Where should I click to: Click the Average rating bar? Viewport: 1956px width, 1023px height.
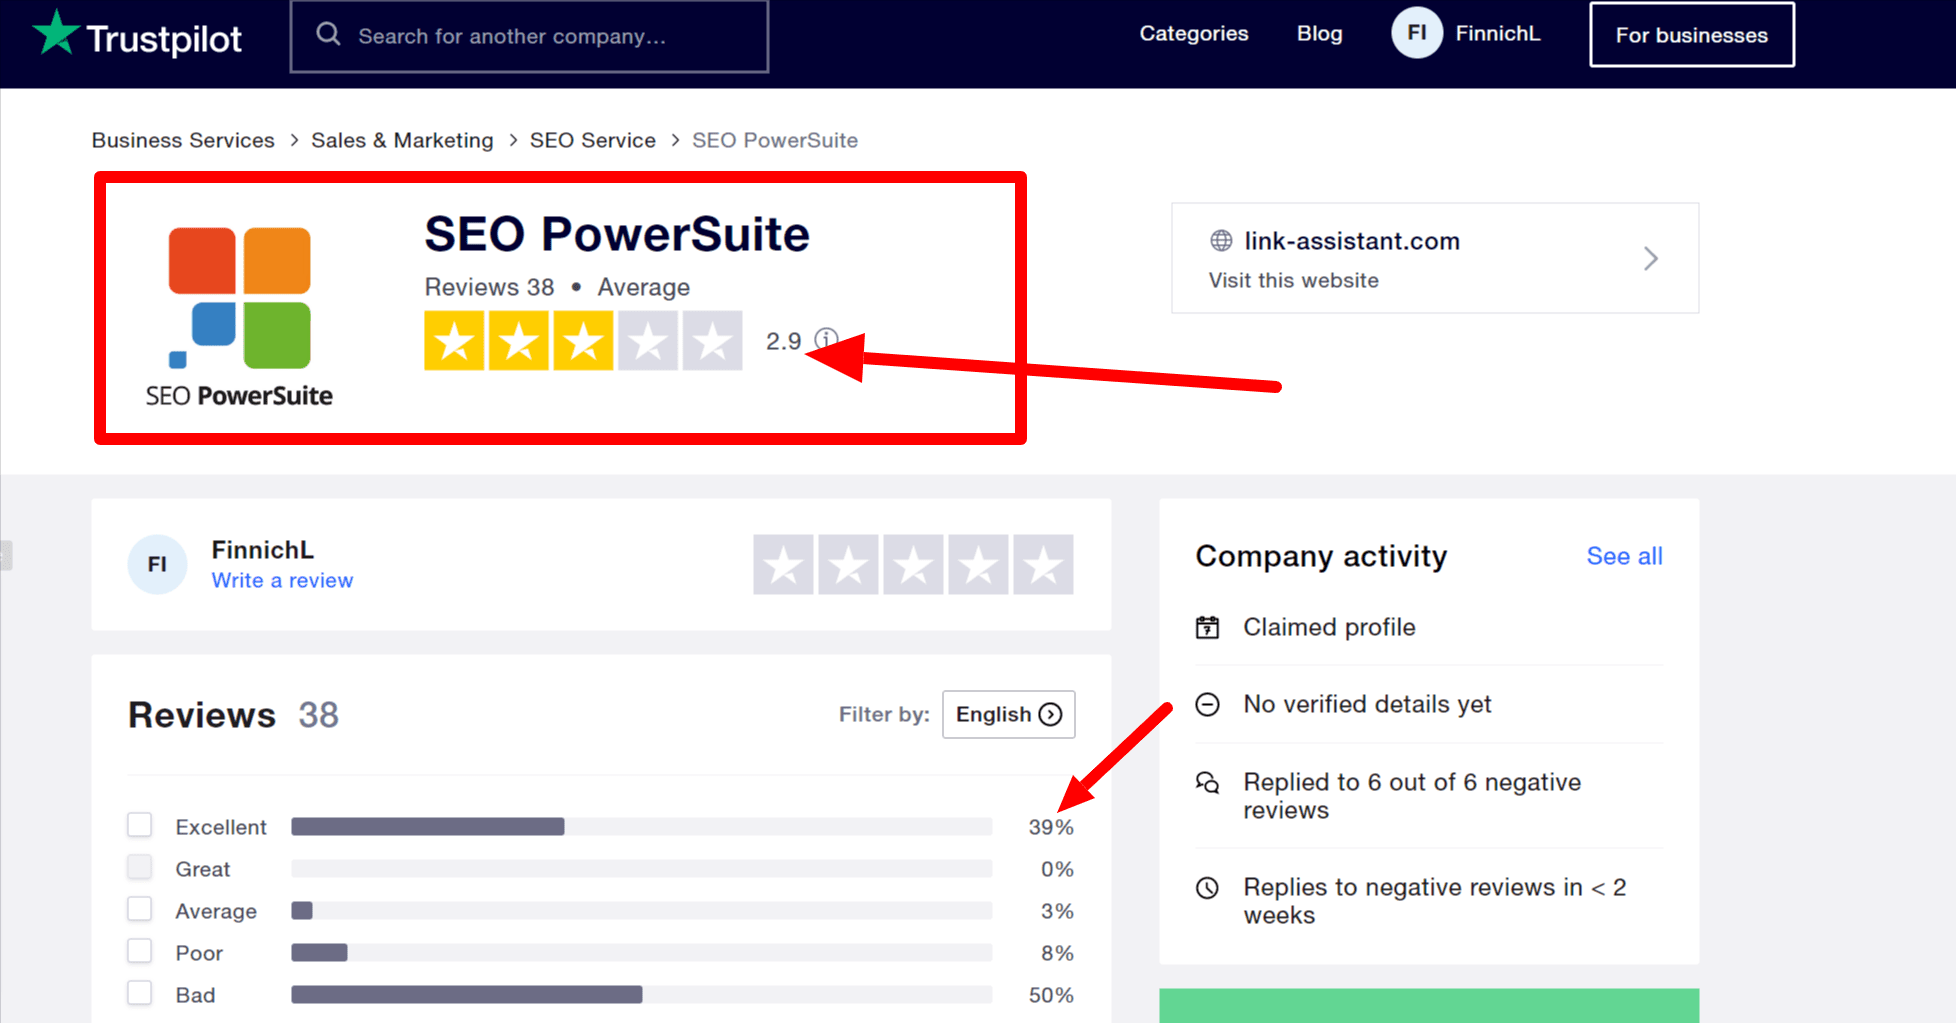pyautogui.click(x=641, y=910)
